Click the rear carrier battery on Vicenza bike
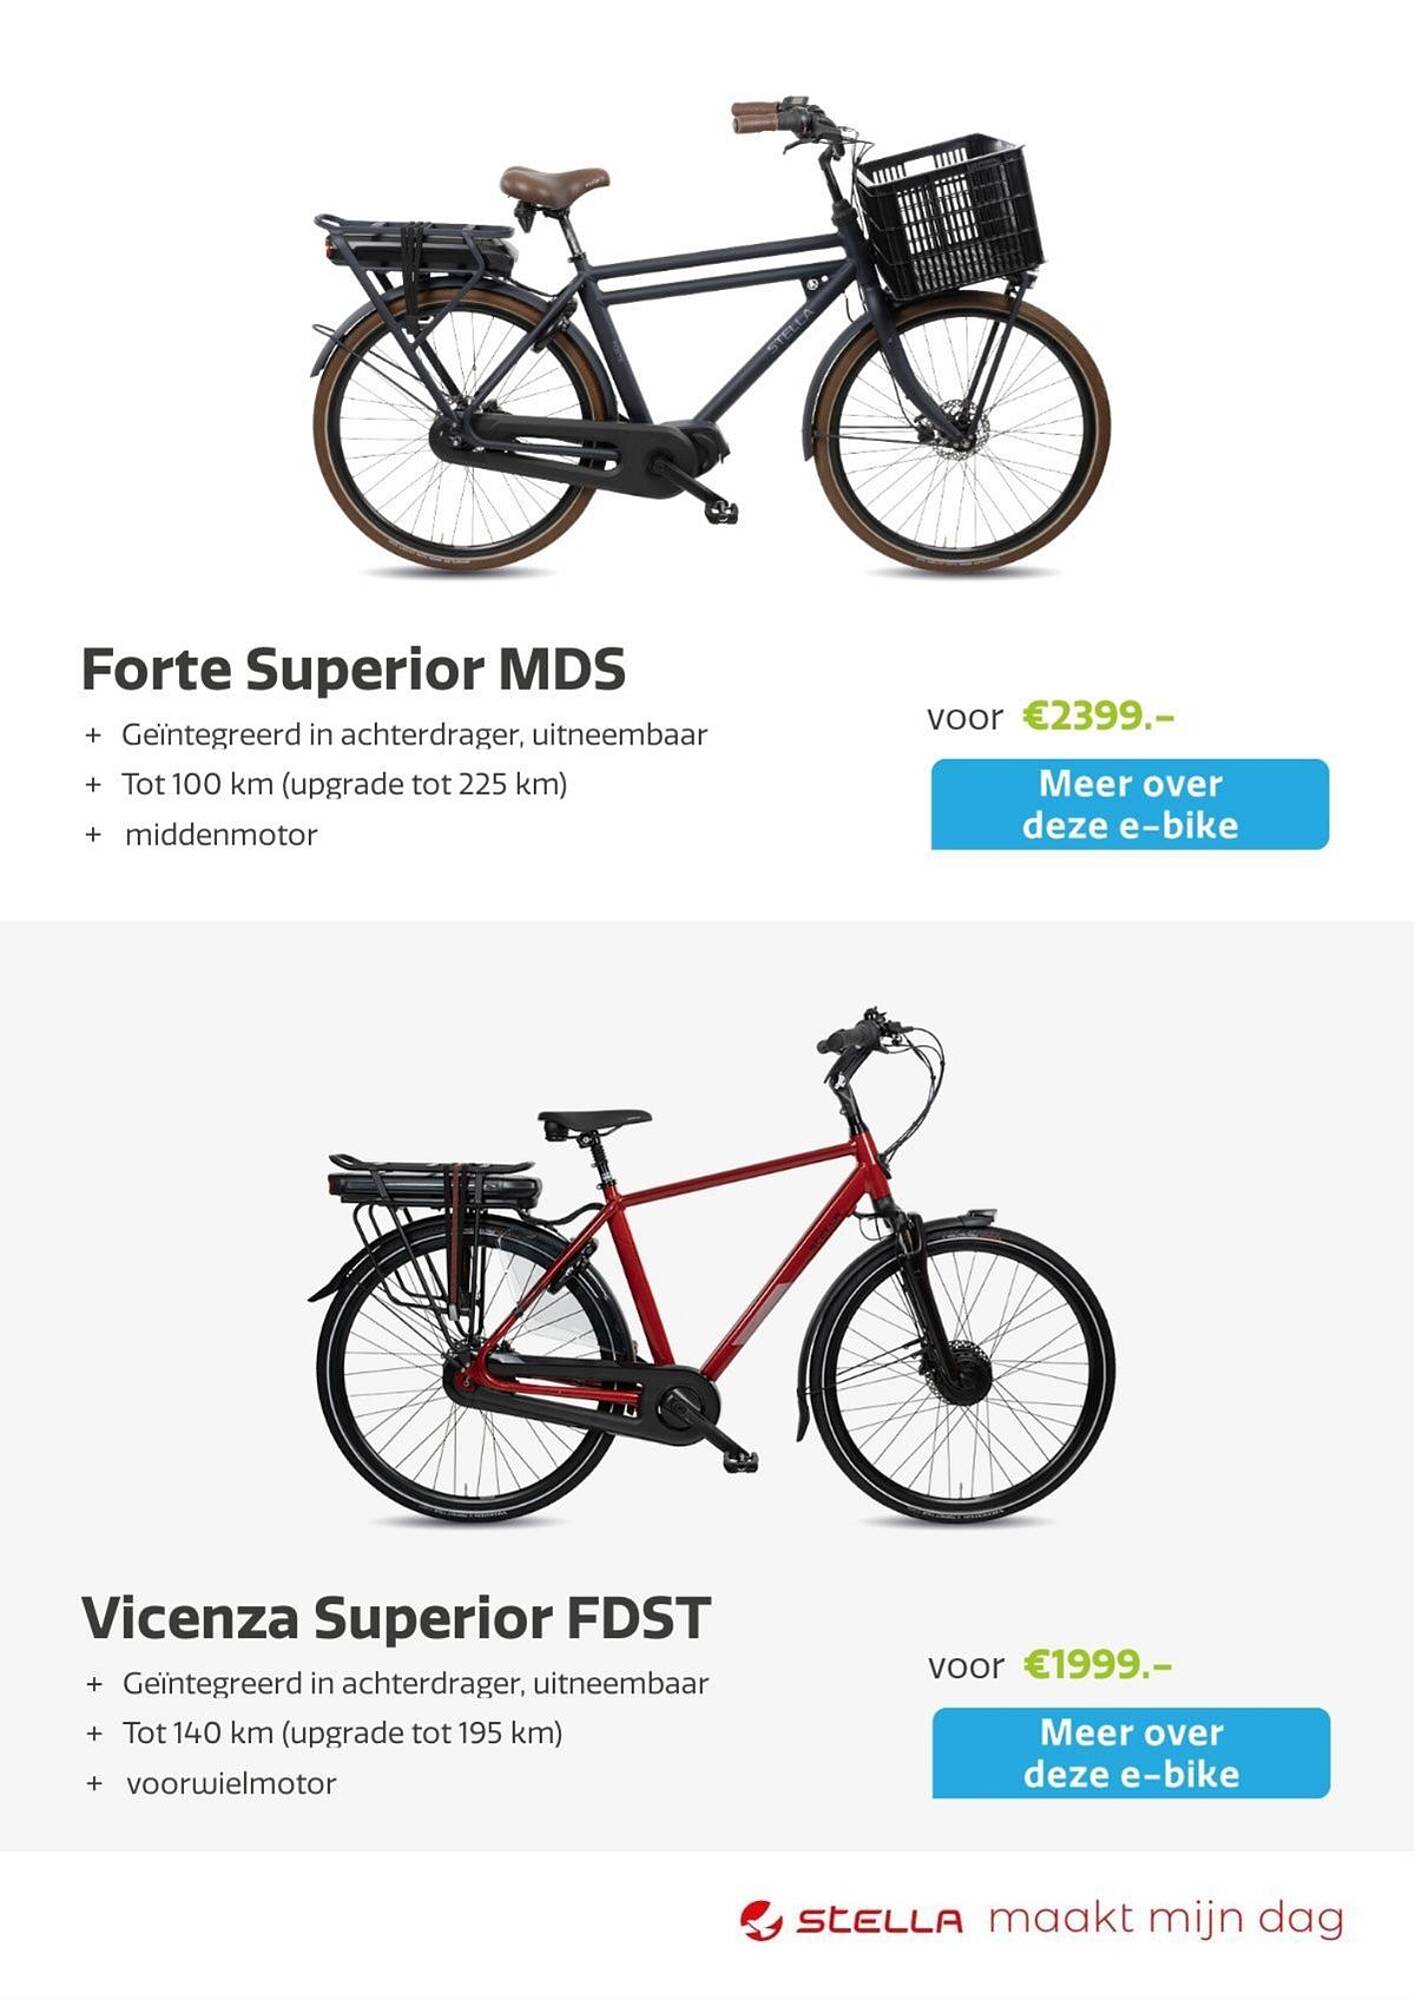The width and height of the screenshot is (1415, 2000). (435, 1187)
